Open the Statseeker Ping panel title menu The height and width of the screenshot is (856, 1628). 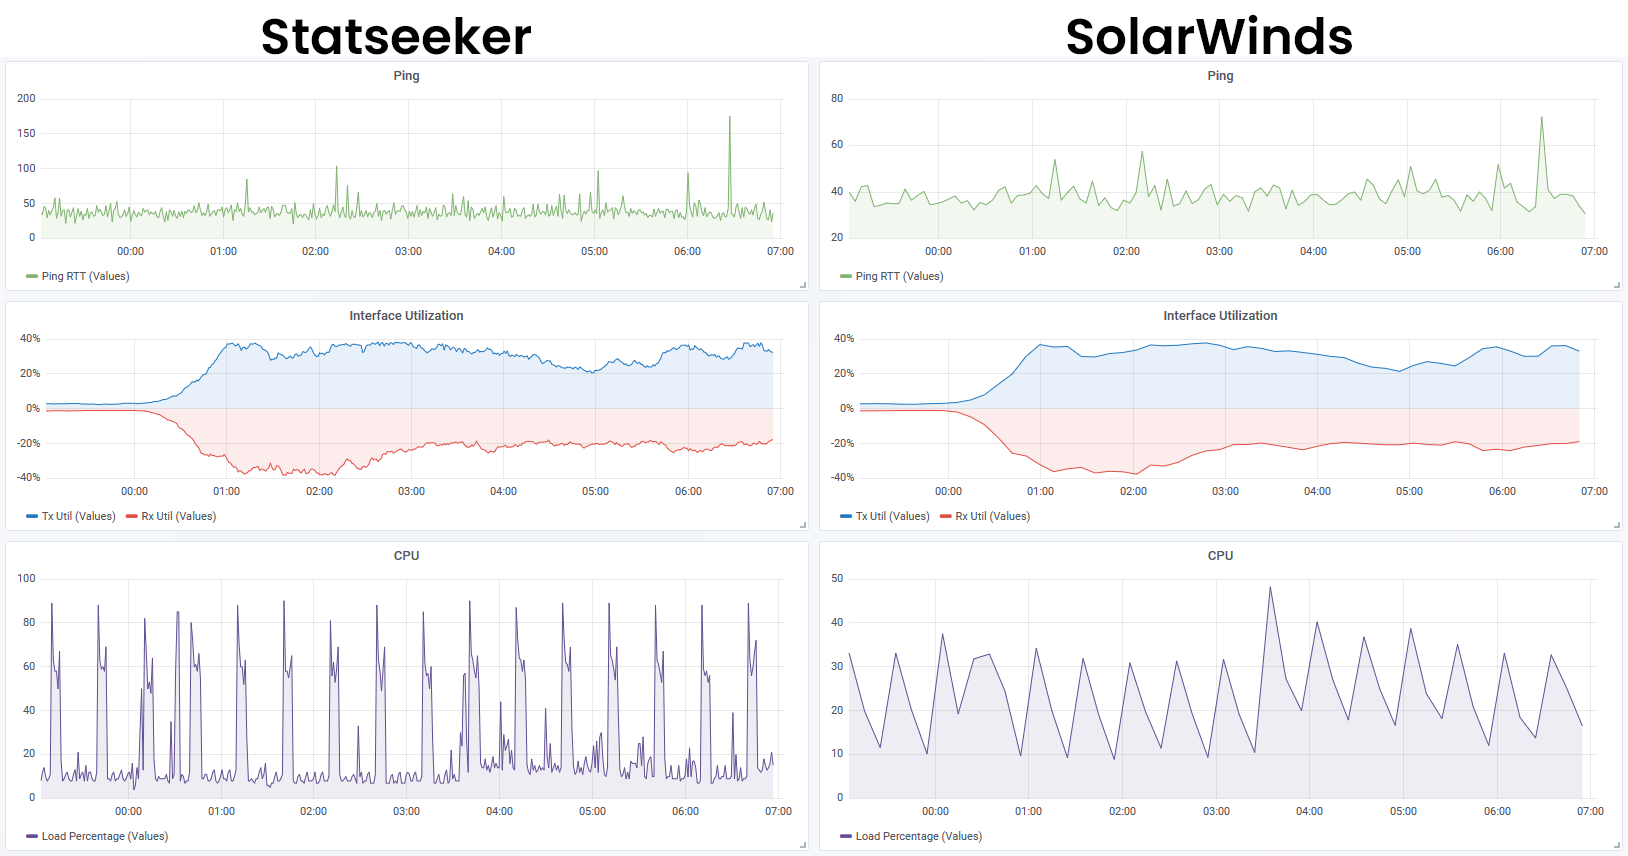tap(406, 76)
